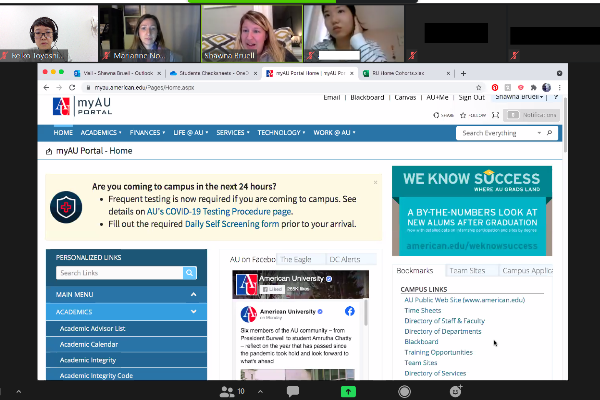Open the ACADEMICS dropdown menu
Image resolution: width=600 pixels, height=400 pixels.
[101, 132]
